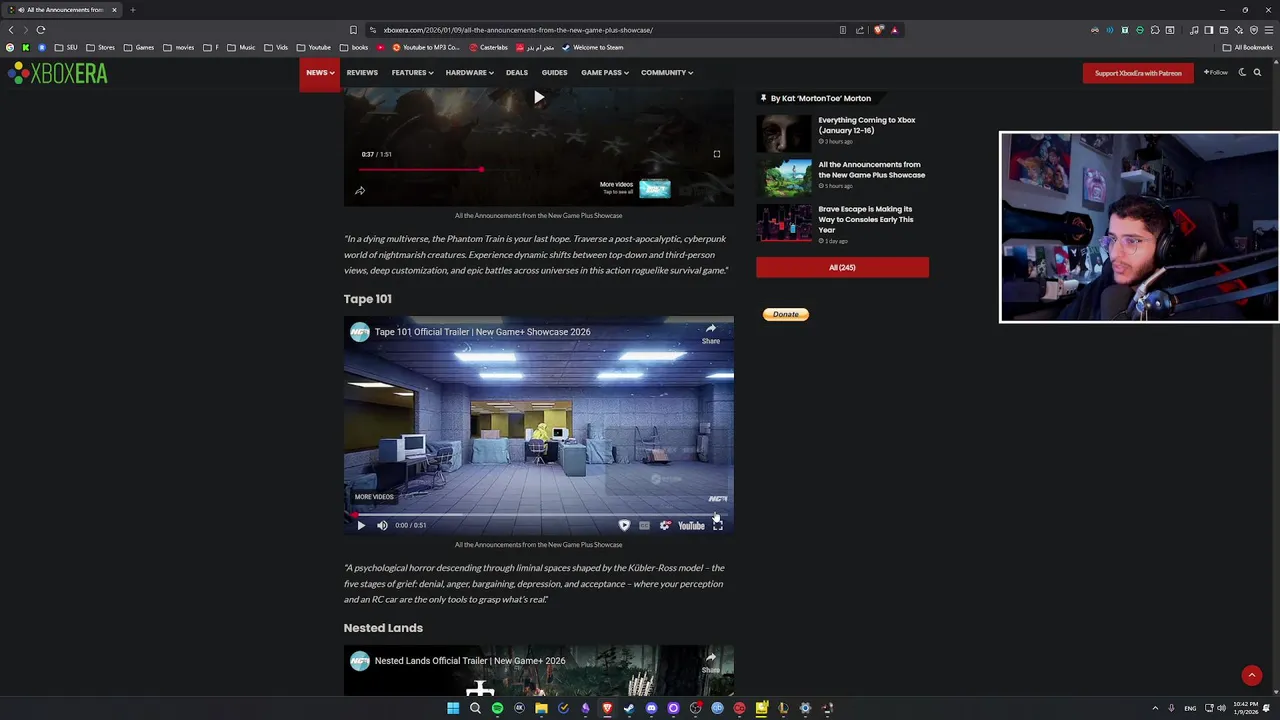Image resolution: width=1280 pixels, height=720 pixels.
Task: Go back to the previous page
Action: point(11,30)
